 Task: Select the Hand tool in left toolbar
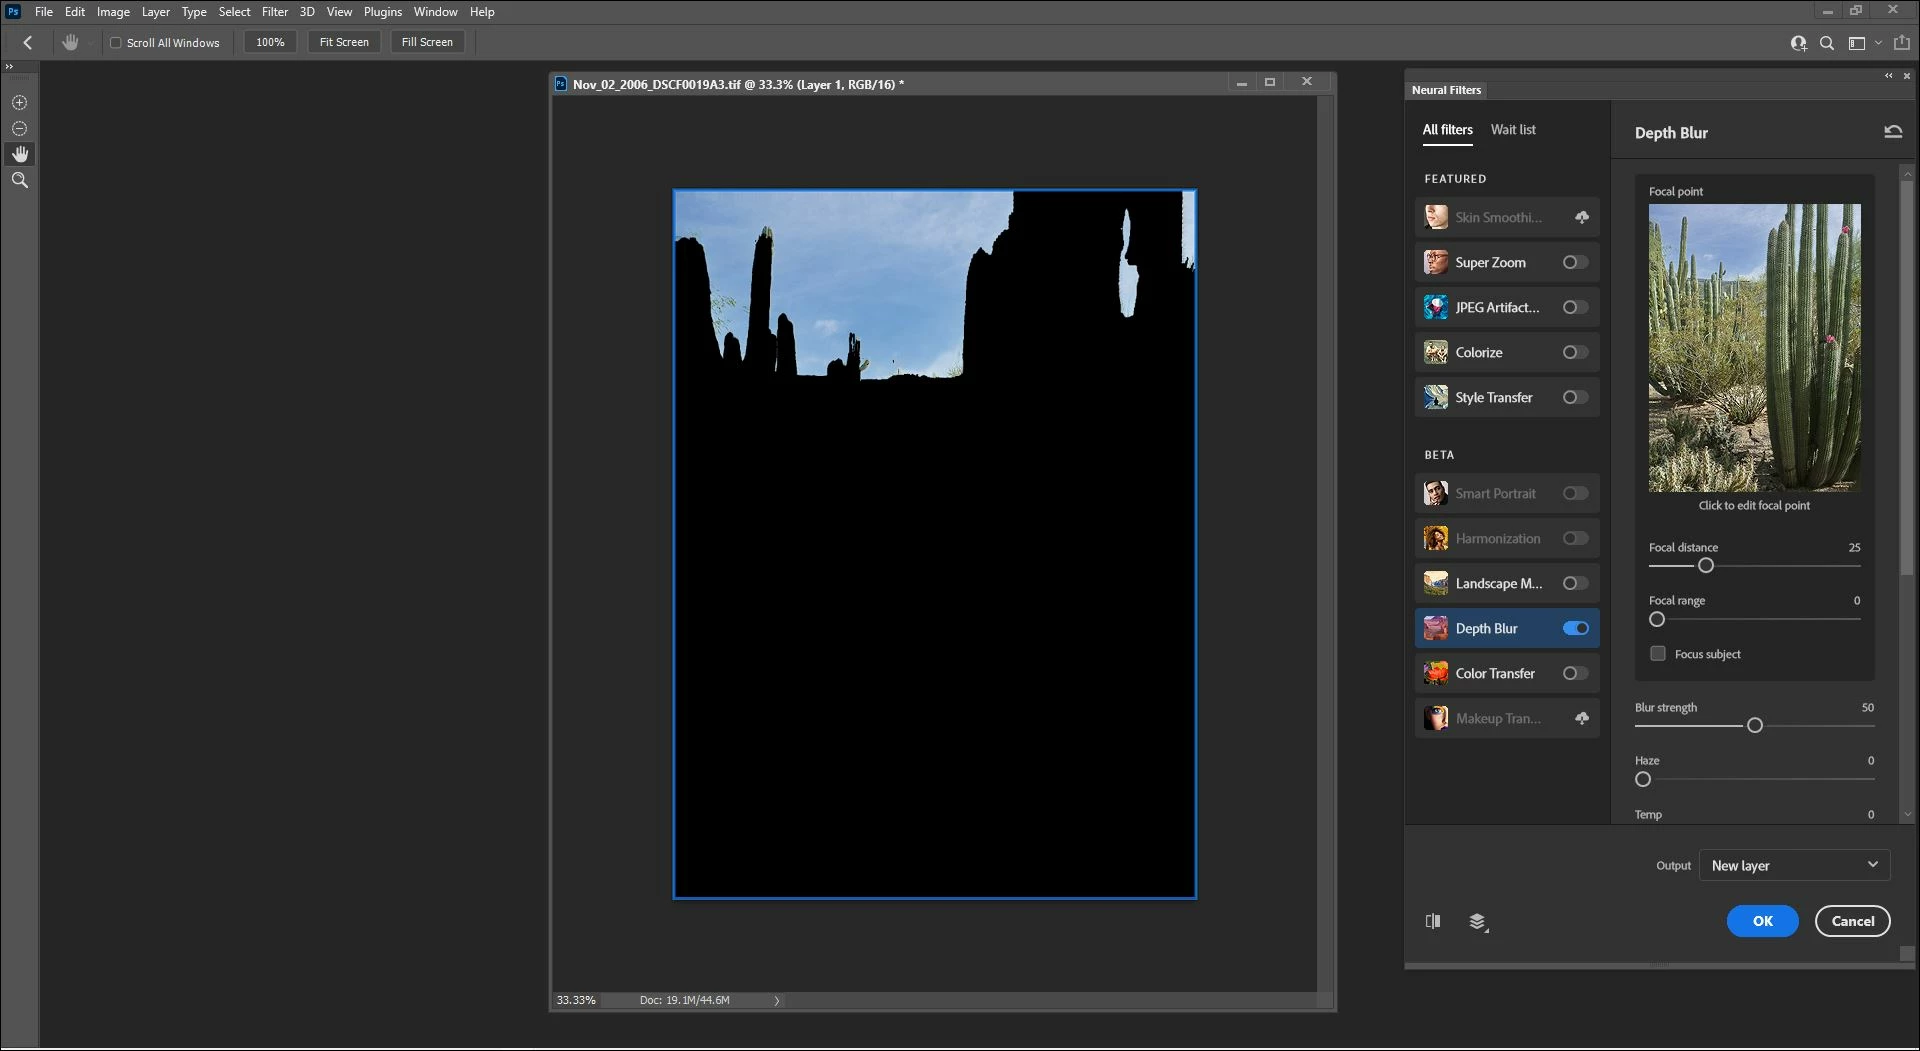coord(19,154)
